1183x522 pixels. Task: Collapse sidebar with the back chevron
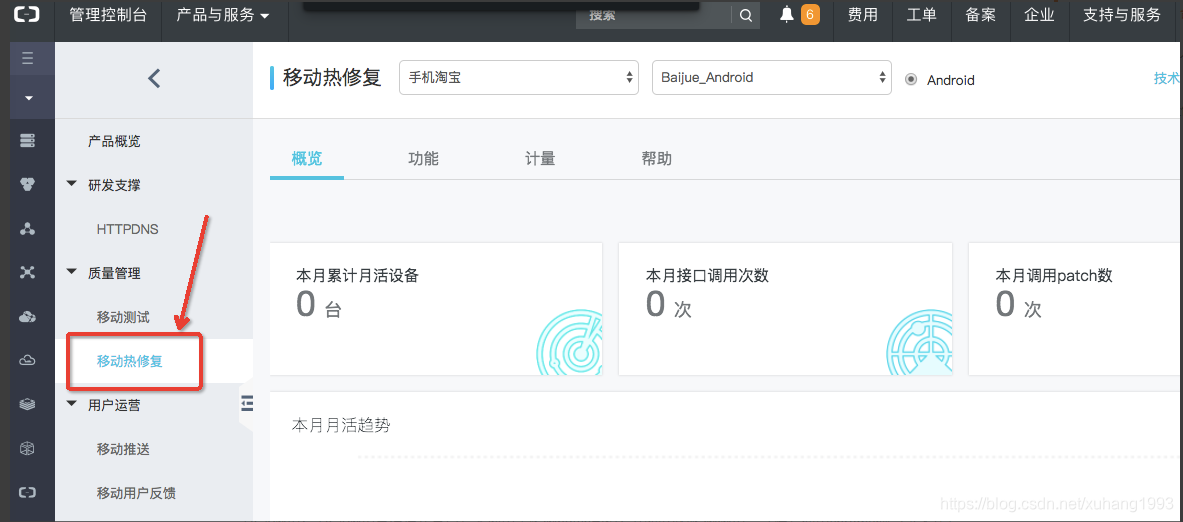tap(154, 78)
